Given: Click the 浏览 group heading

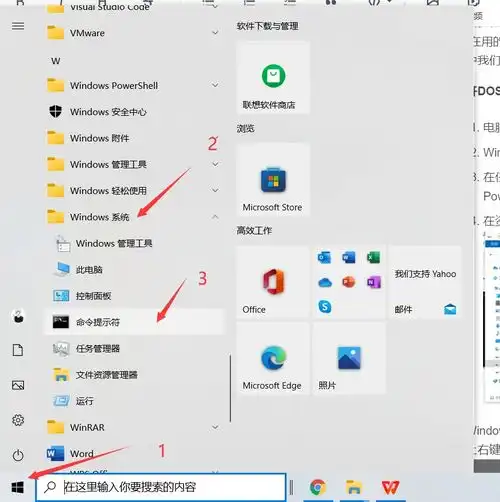Looking at the screenshot, I should click(x=246, y=128).
